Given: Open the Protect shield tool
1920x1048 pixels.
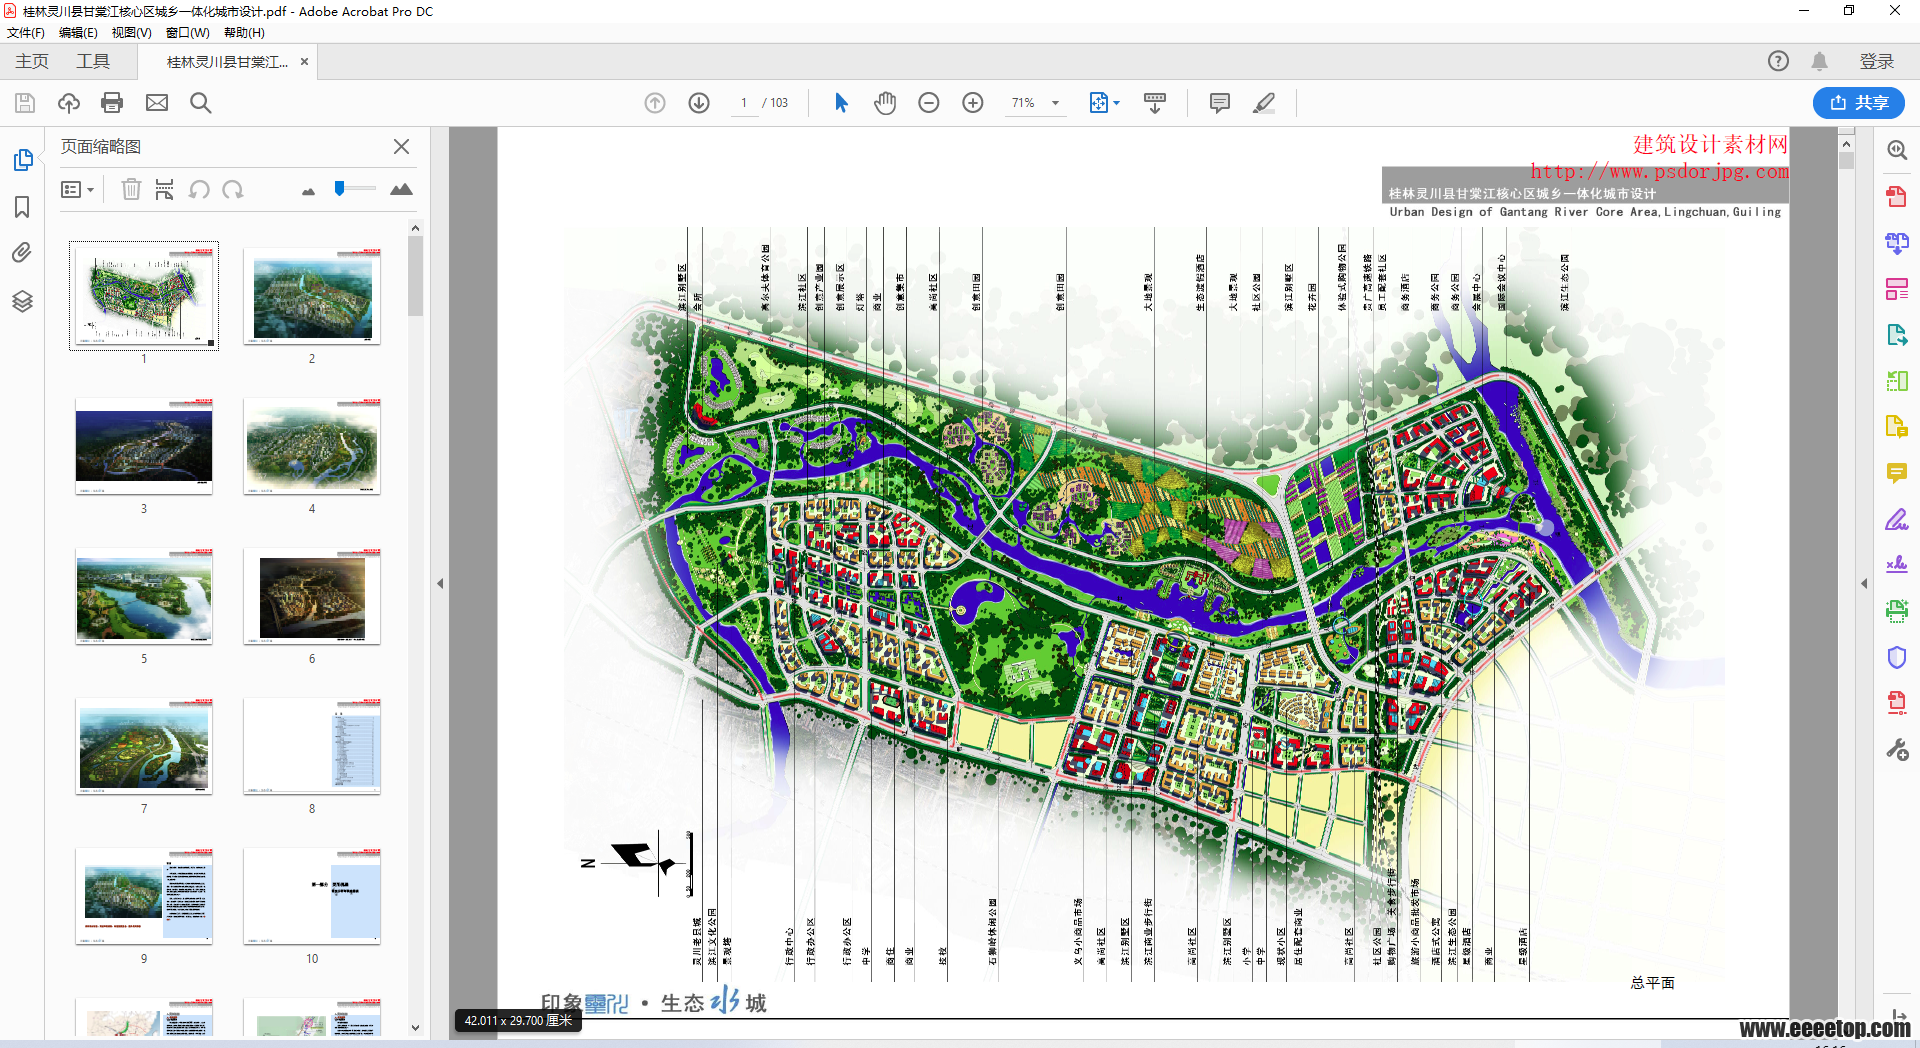Looking at the screenshot, I should (x=1896, y=657).
